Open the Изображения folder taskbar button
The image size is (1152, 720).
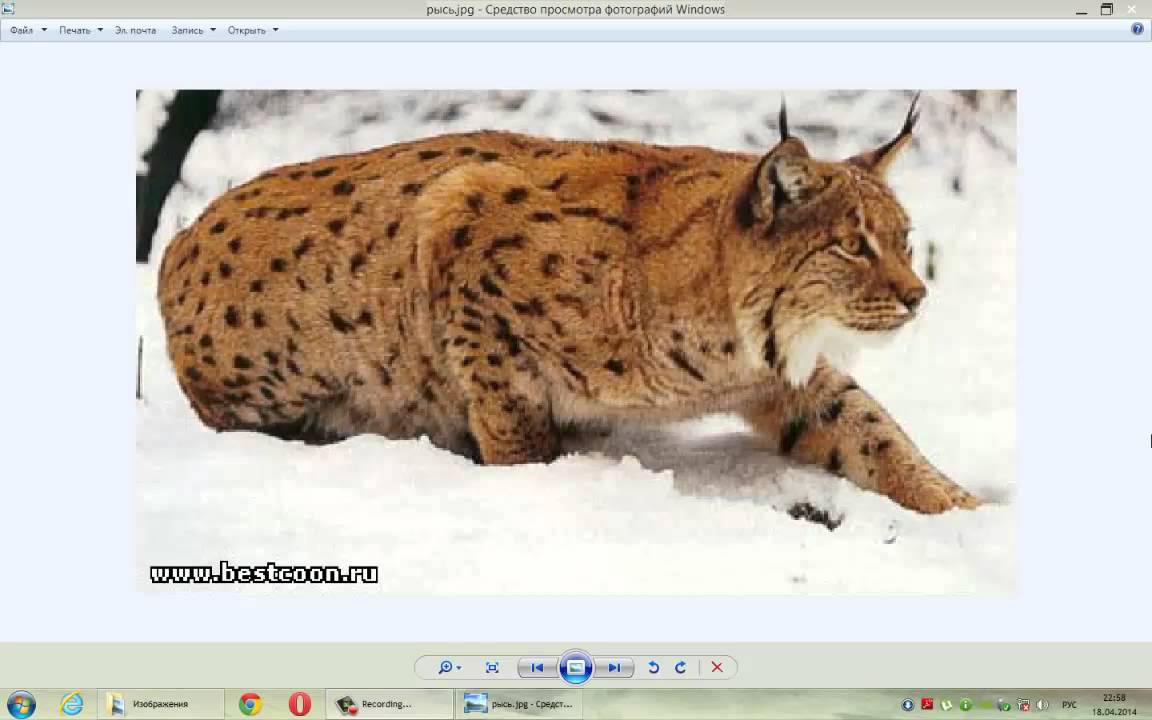coord(160,704)
